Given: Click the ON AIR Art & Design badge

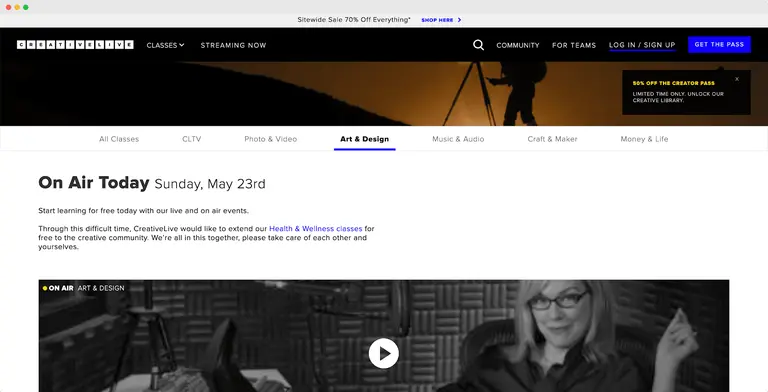Looking at the screenshot, I should 83,288.
